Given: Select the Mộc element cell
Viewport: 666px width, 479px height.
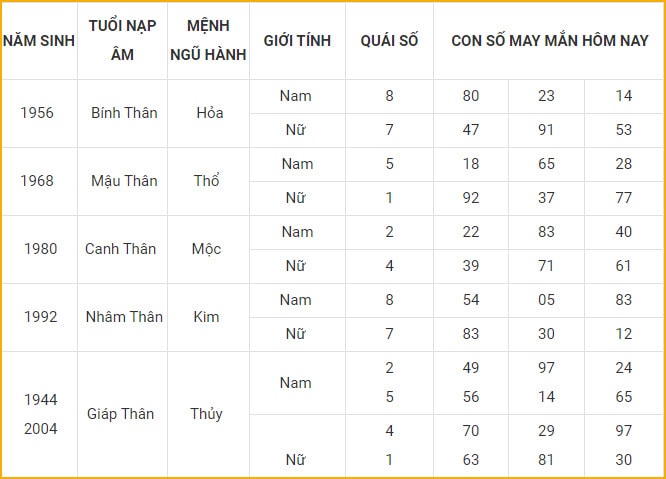Looking at the screenshot, I should point(208,249).
